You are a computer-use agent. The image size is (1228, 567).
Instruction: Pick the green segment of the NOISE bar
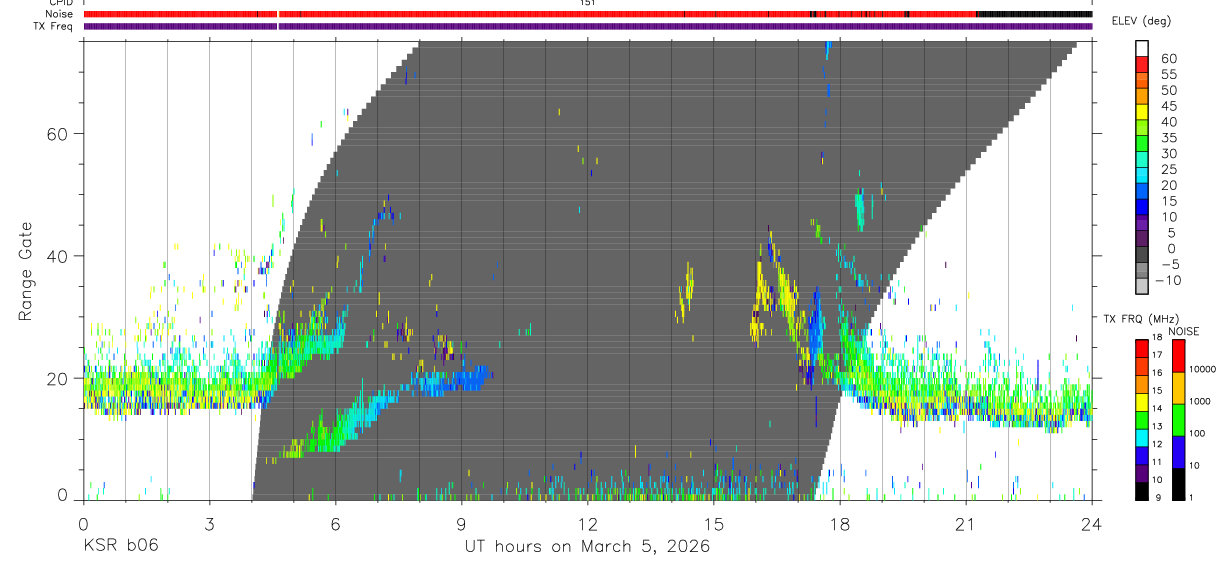[x=1178, y=420]
